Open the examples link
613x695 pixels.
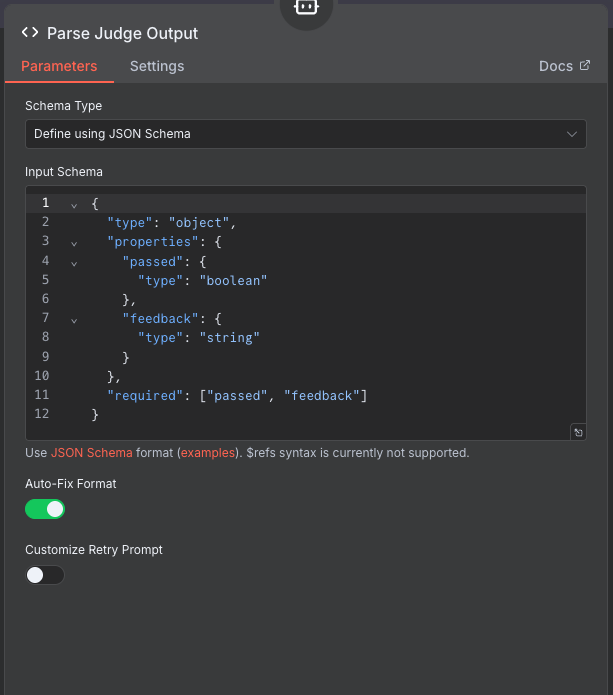coord(208,453)
